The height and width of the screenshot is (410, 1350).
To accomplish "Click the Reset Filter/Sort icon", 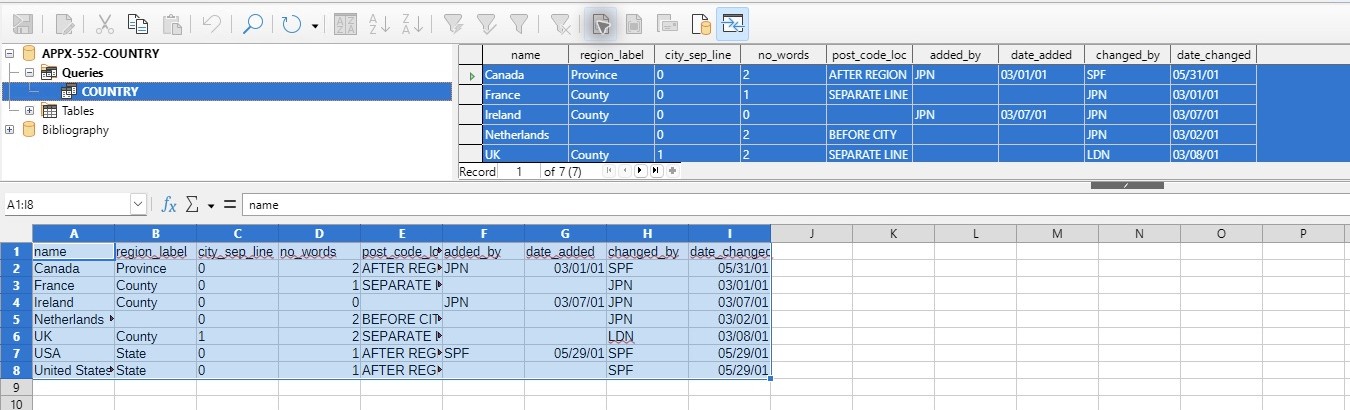I will coord(561,22).
